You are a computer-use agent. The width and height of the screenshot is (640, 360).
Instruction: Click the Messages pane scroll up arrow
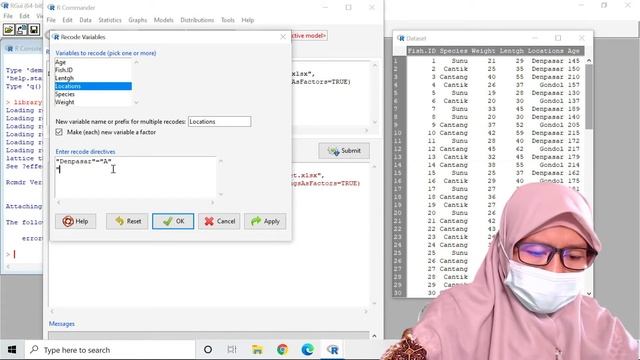pos(374,336)
